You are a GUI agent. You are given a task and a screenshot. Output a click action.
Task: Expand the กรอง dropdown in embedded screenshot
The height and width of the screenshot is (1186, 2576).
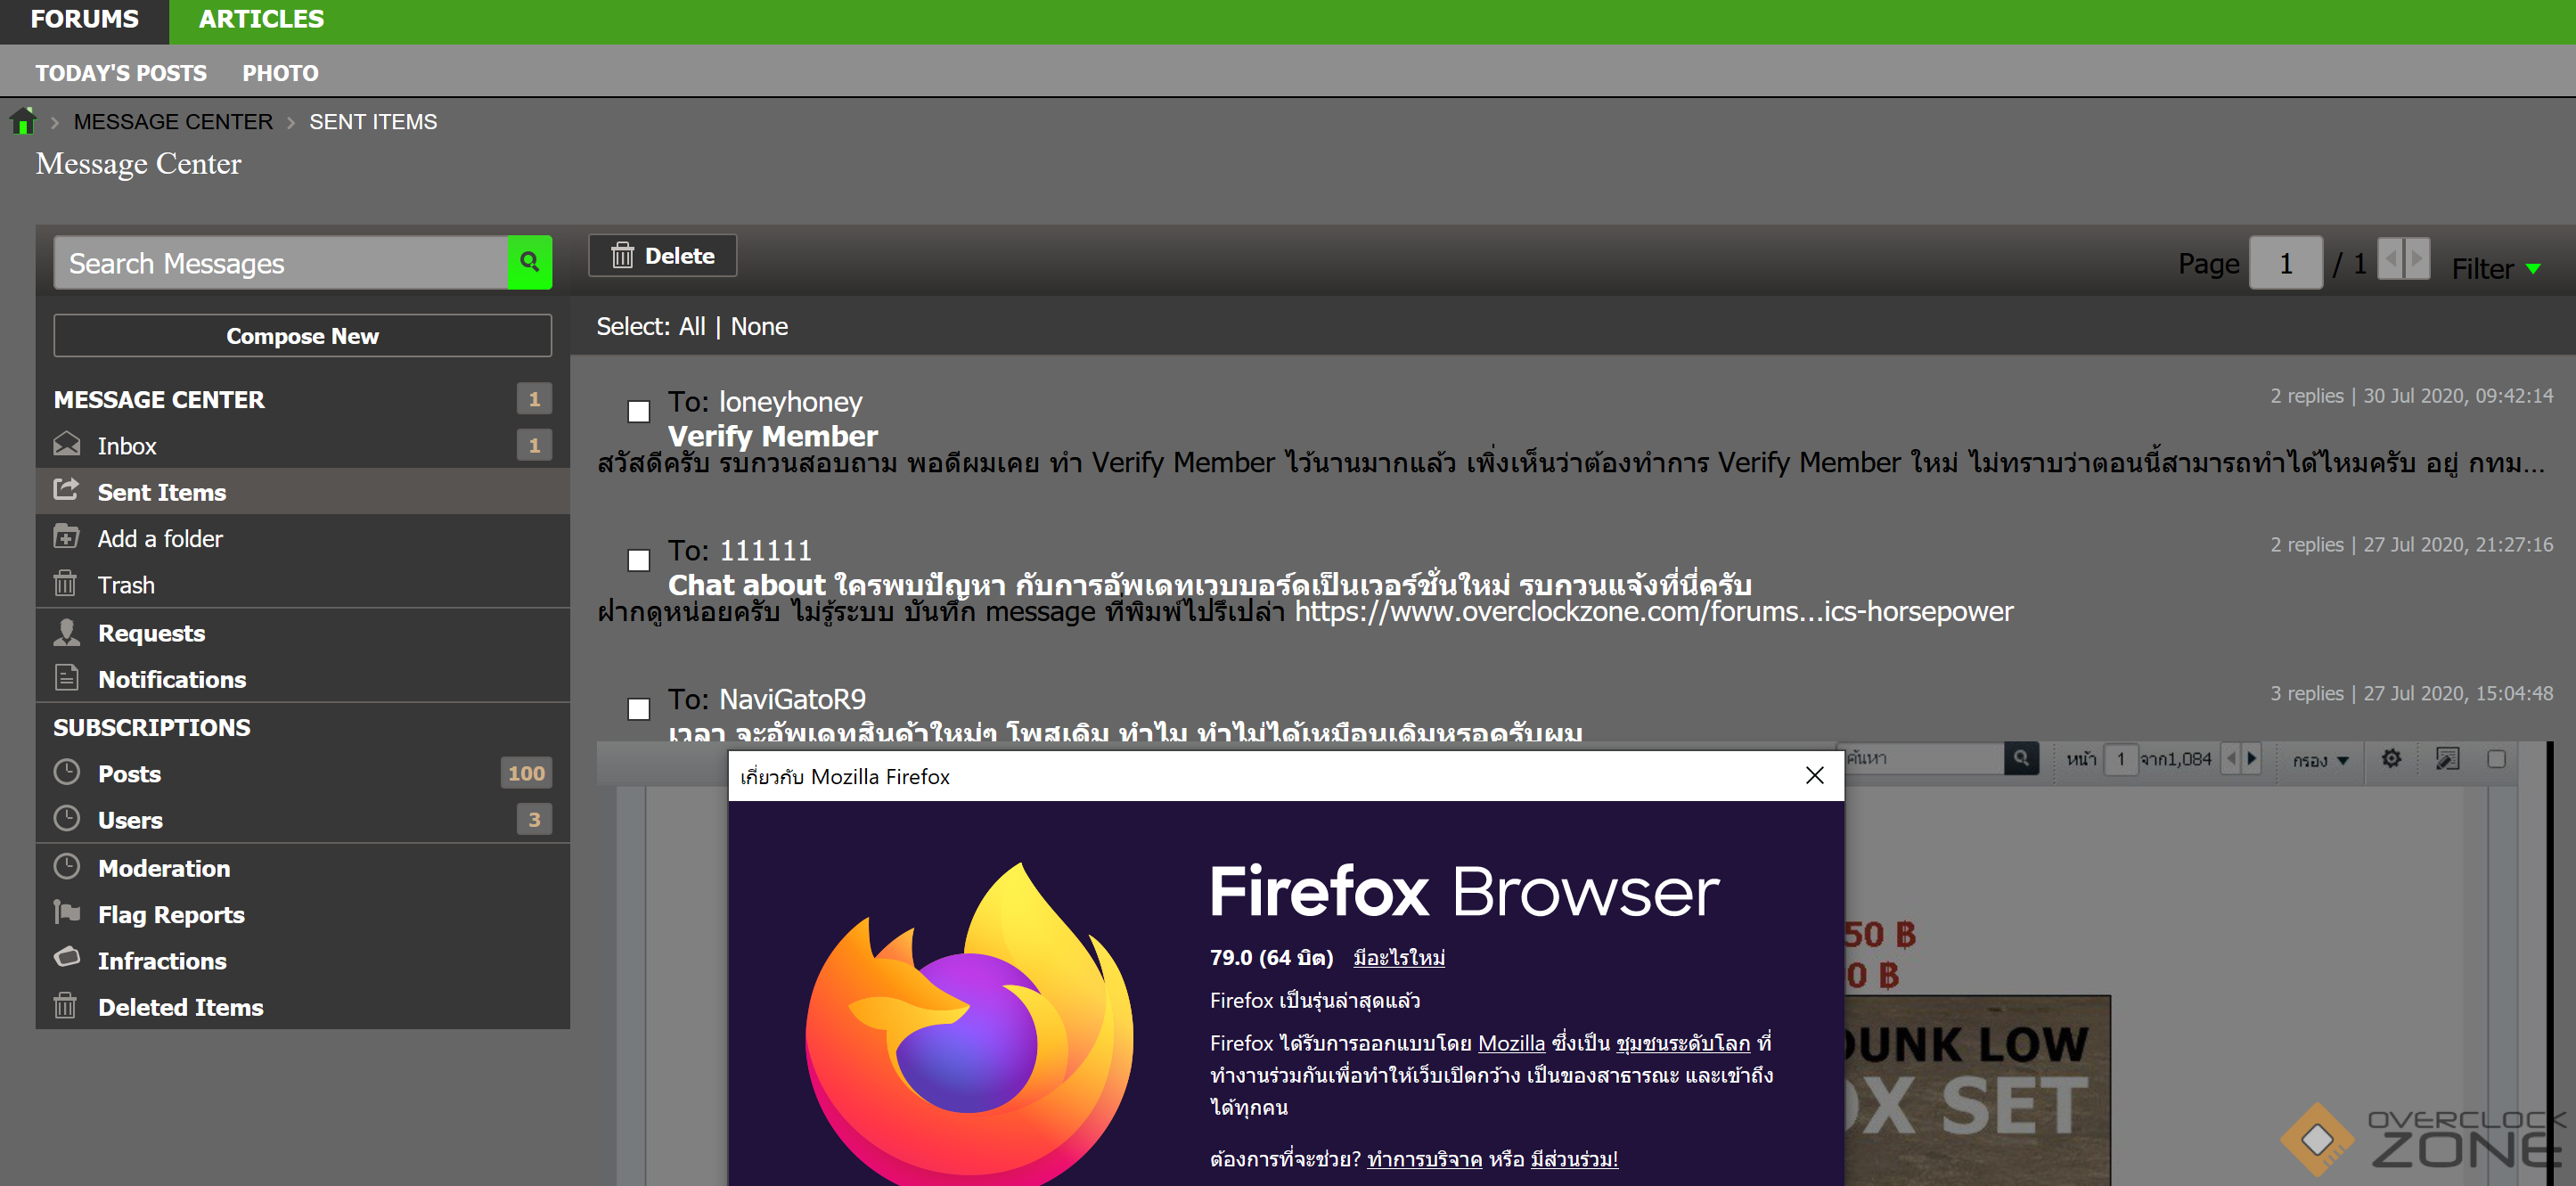pyautogui.click(x=2320, y=760)
